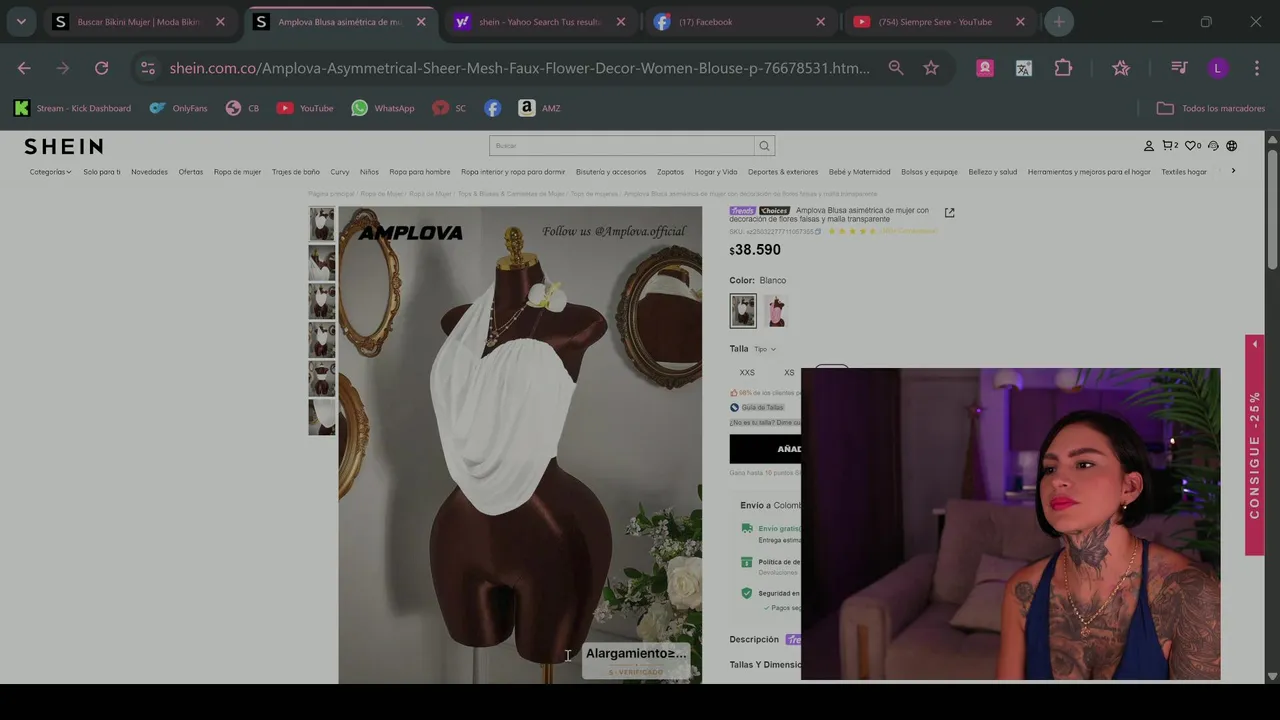Open customer support headset icon
This screenshot has height=720, width=1280.
1213,146
